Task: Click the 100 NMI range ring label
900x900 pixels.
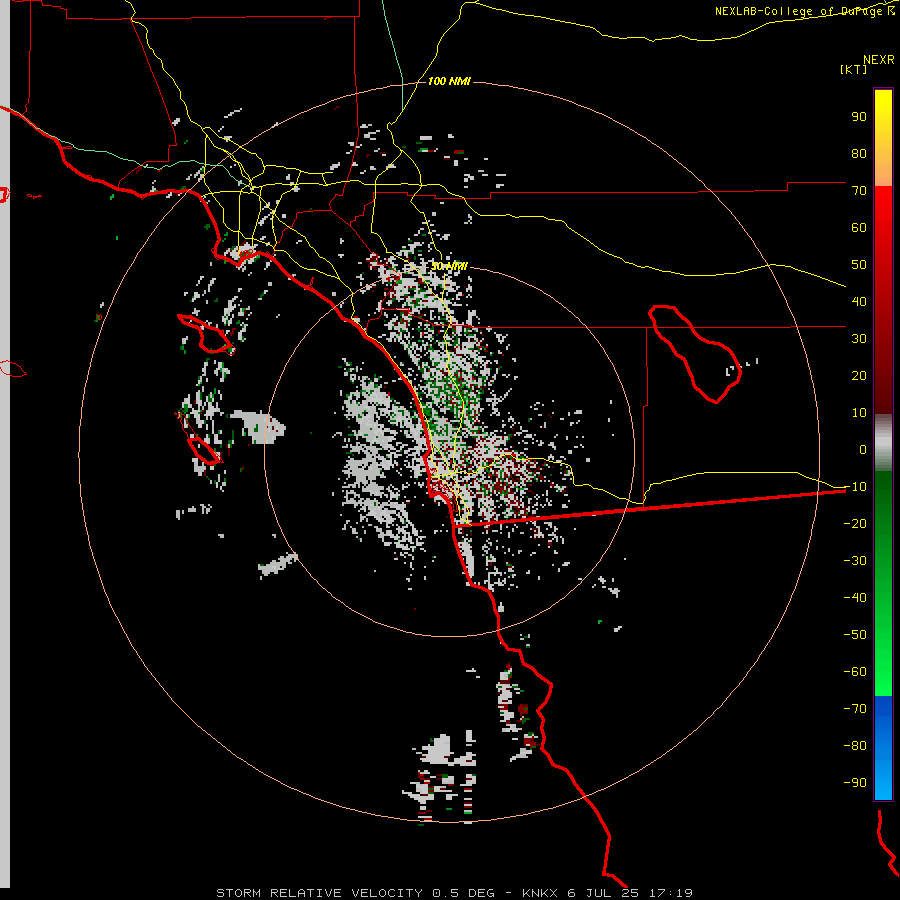Action: pos(449,81)
